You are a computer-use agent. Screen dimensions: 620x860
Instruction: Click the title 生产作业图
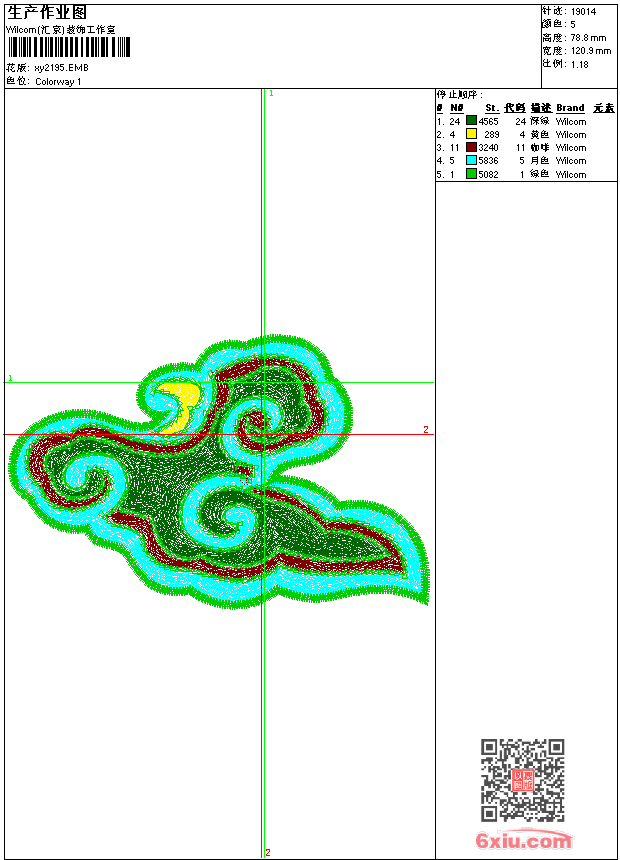[47, 12]
